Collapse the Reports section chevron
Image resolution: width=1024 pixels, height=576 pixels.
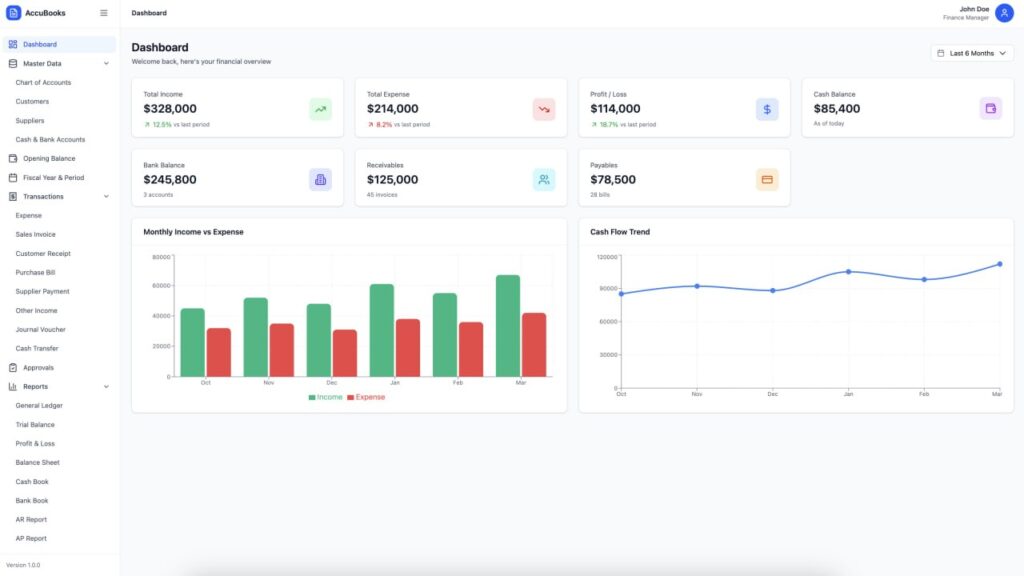(106, 387)
